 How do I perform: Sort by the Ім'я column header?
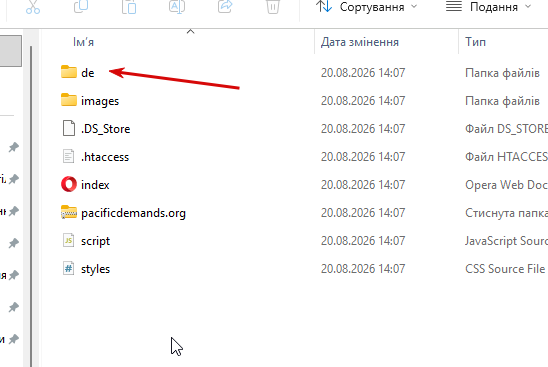point(83,42)
